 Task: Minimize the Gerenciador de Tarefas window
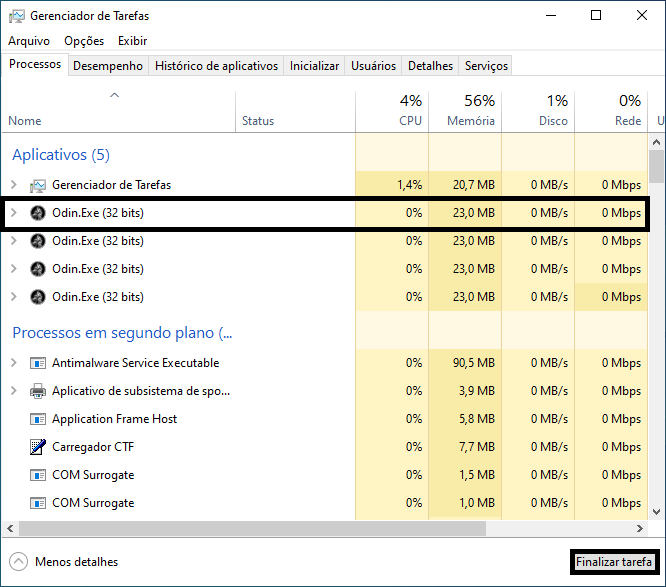point(551,15)
